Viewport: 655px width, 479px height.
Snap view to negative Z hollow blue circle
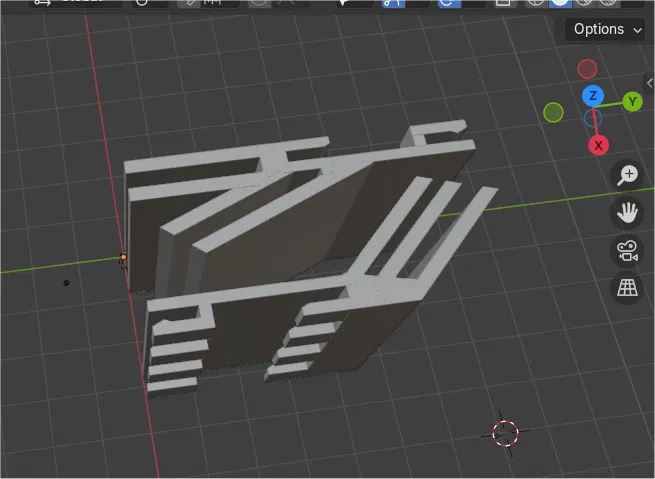(x=593, y=118)
